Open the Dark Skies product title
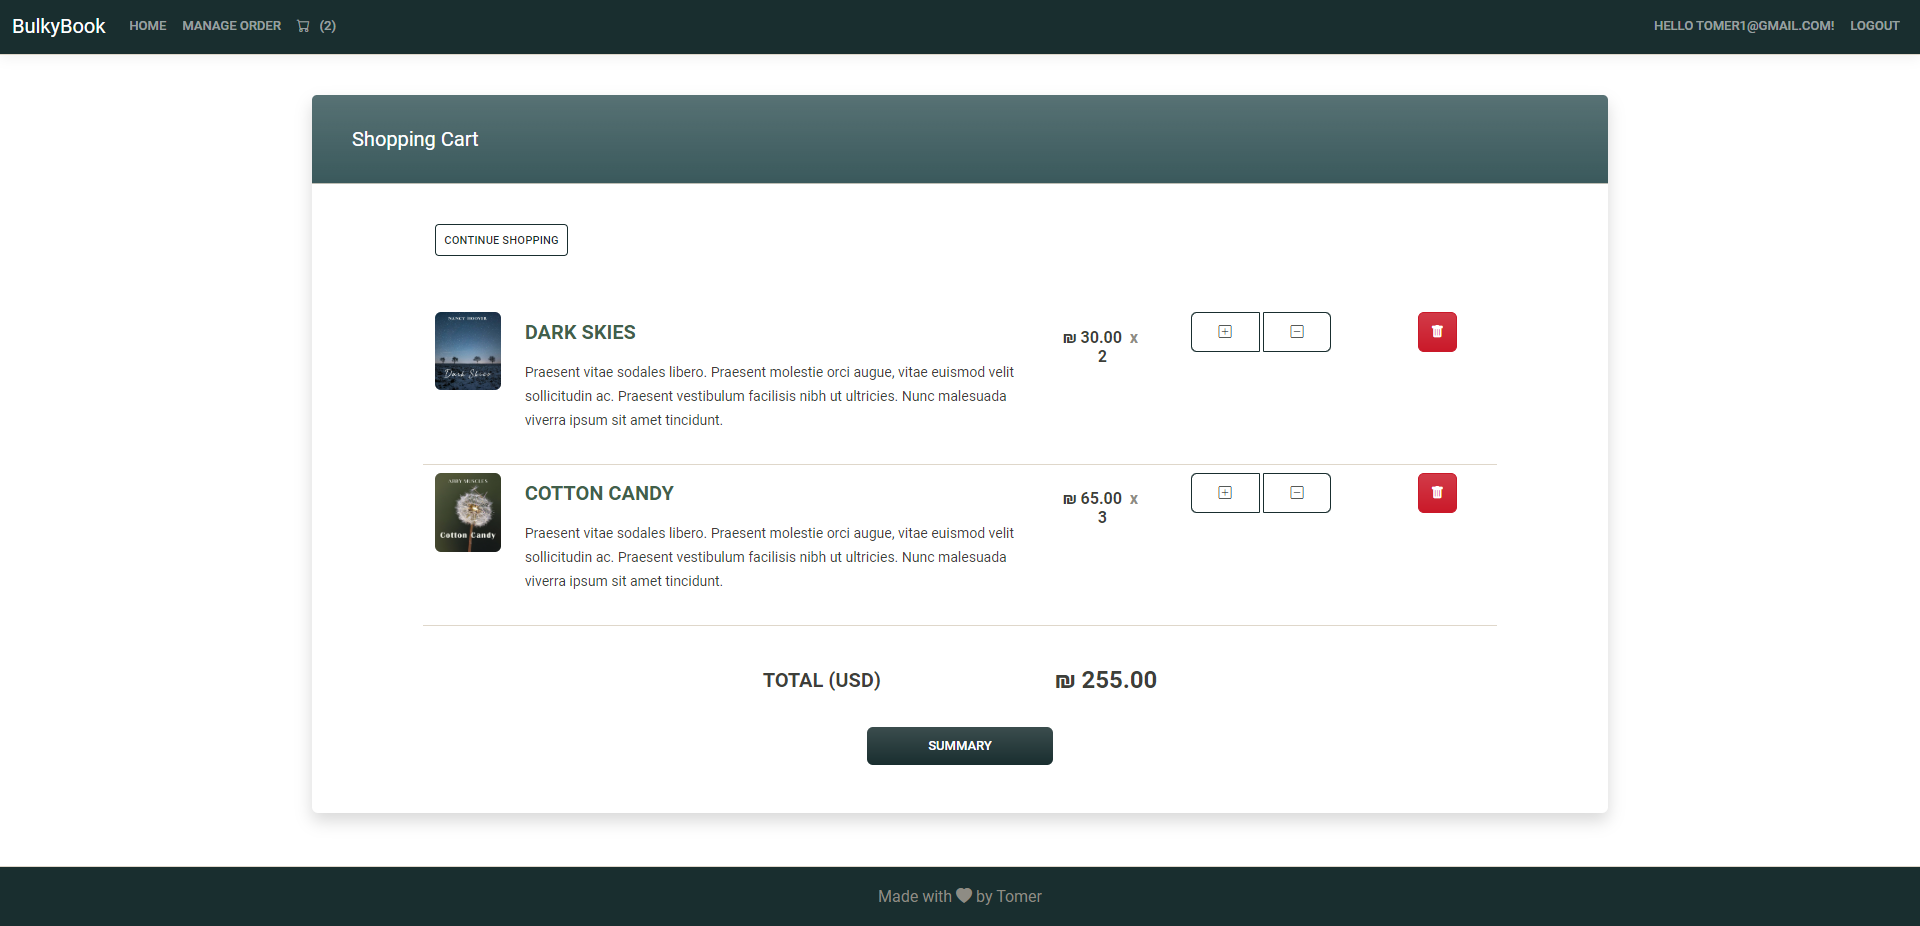 click(579, 332)
